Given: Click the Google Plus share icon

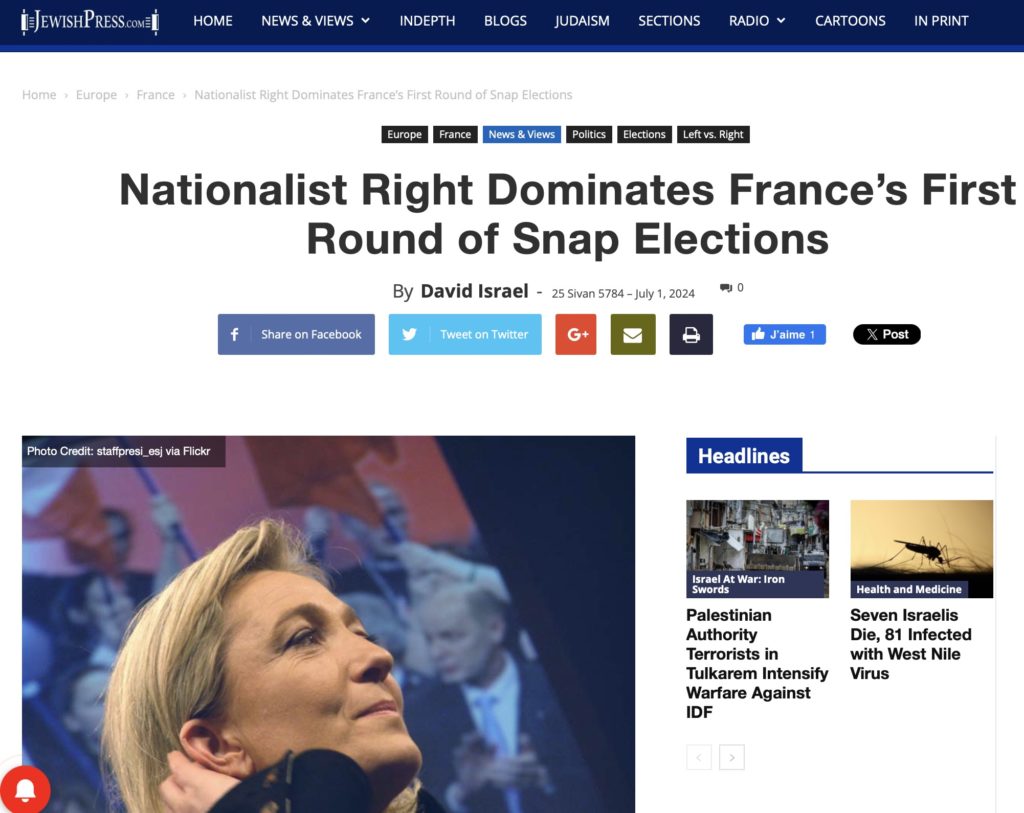Looking at the screenshot, I should point(576,335).
